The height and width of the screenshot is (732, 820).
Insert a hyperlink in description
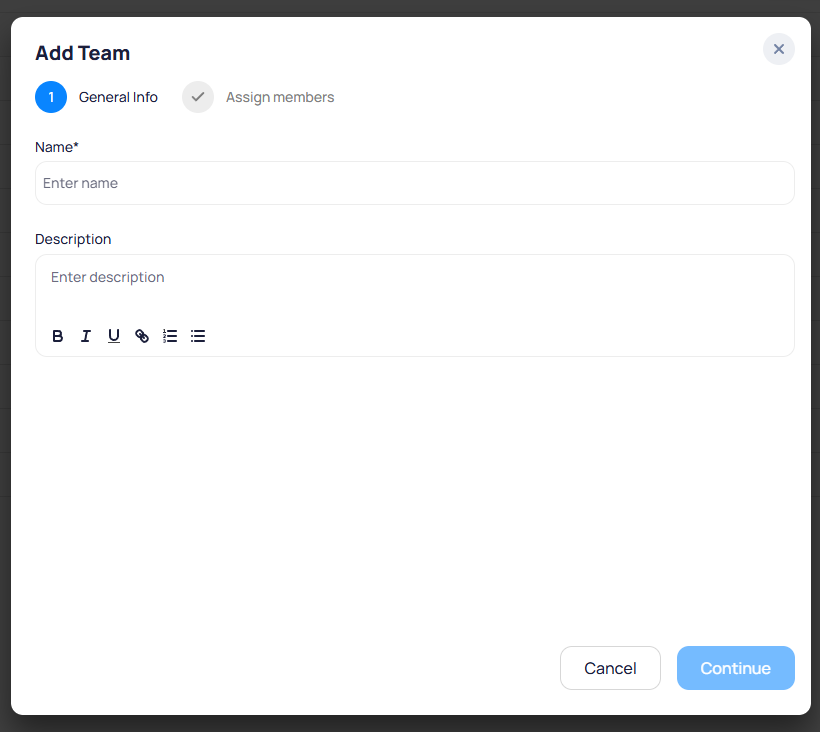click(142, 336)
